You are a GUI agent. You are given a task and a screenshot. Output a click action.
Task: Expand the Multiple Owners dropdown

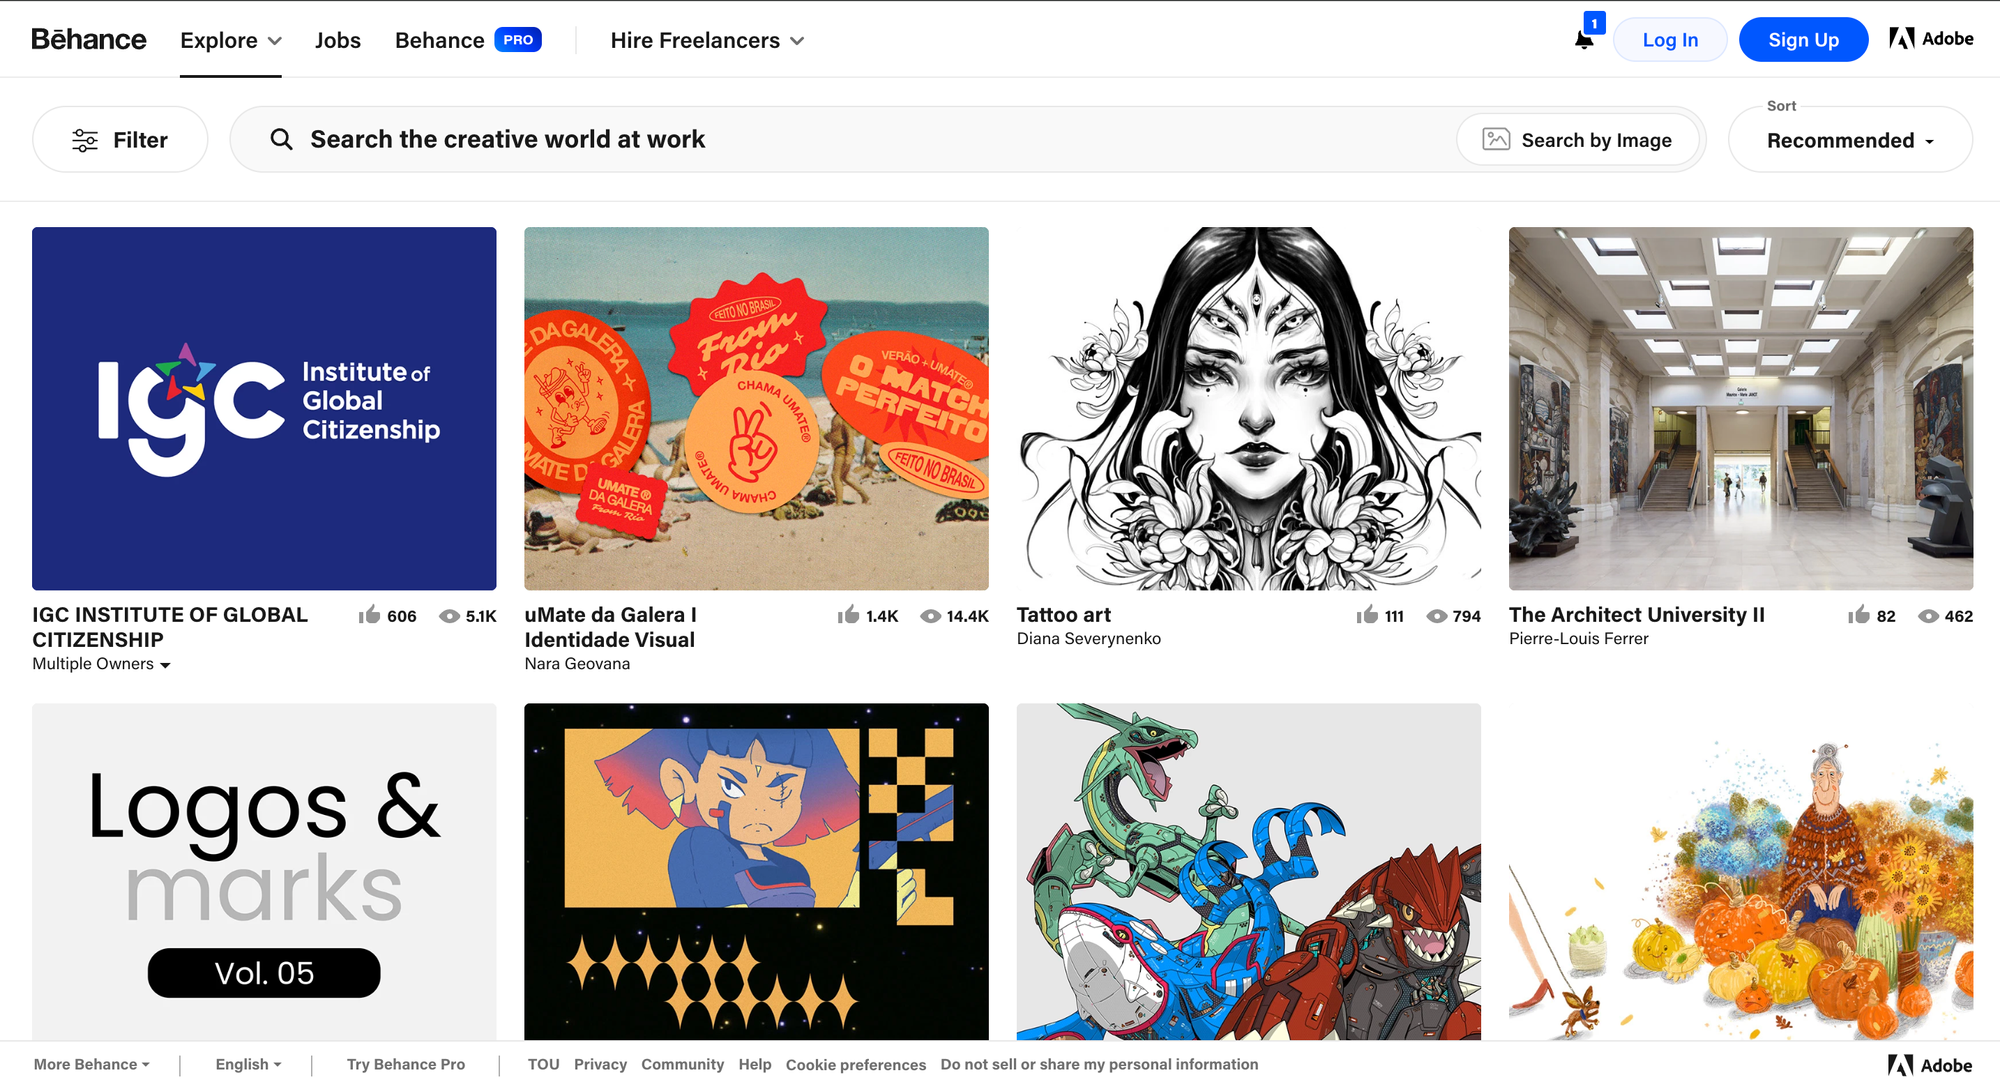[102, 664]
